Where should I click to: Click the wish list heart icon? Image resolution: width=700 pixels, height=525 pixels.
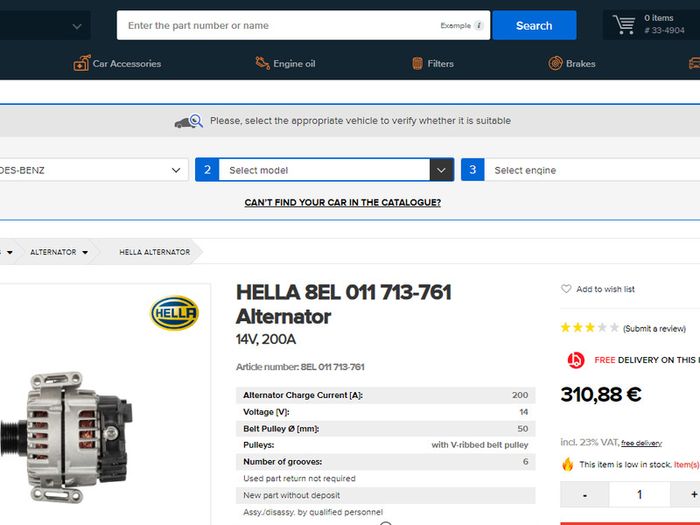pyautogui.click(x=566, y=289)
